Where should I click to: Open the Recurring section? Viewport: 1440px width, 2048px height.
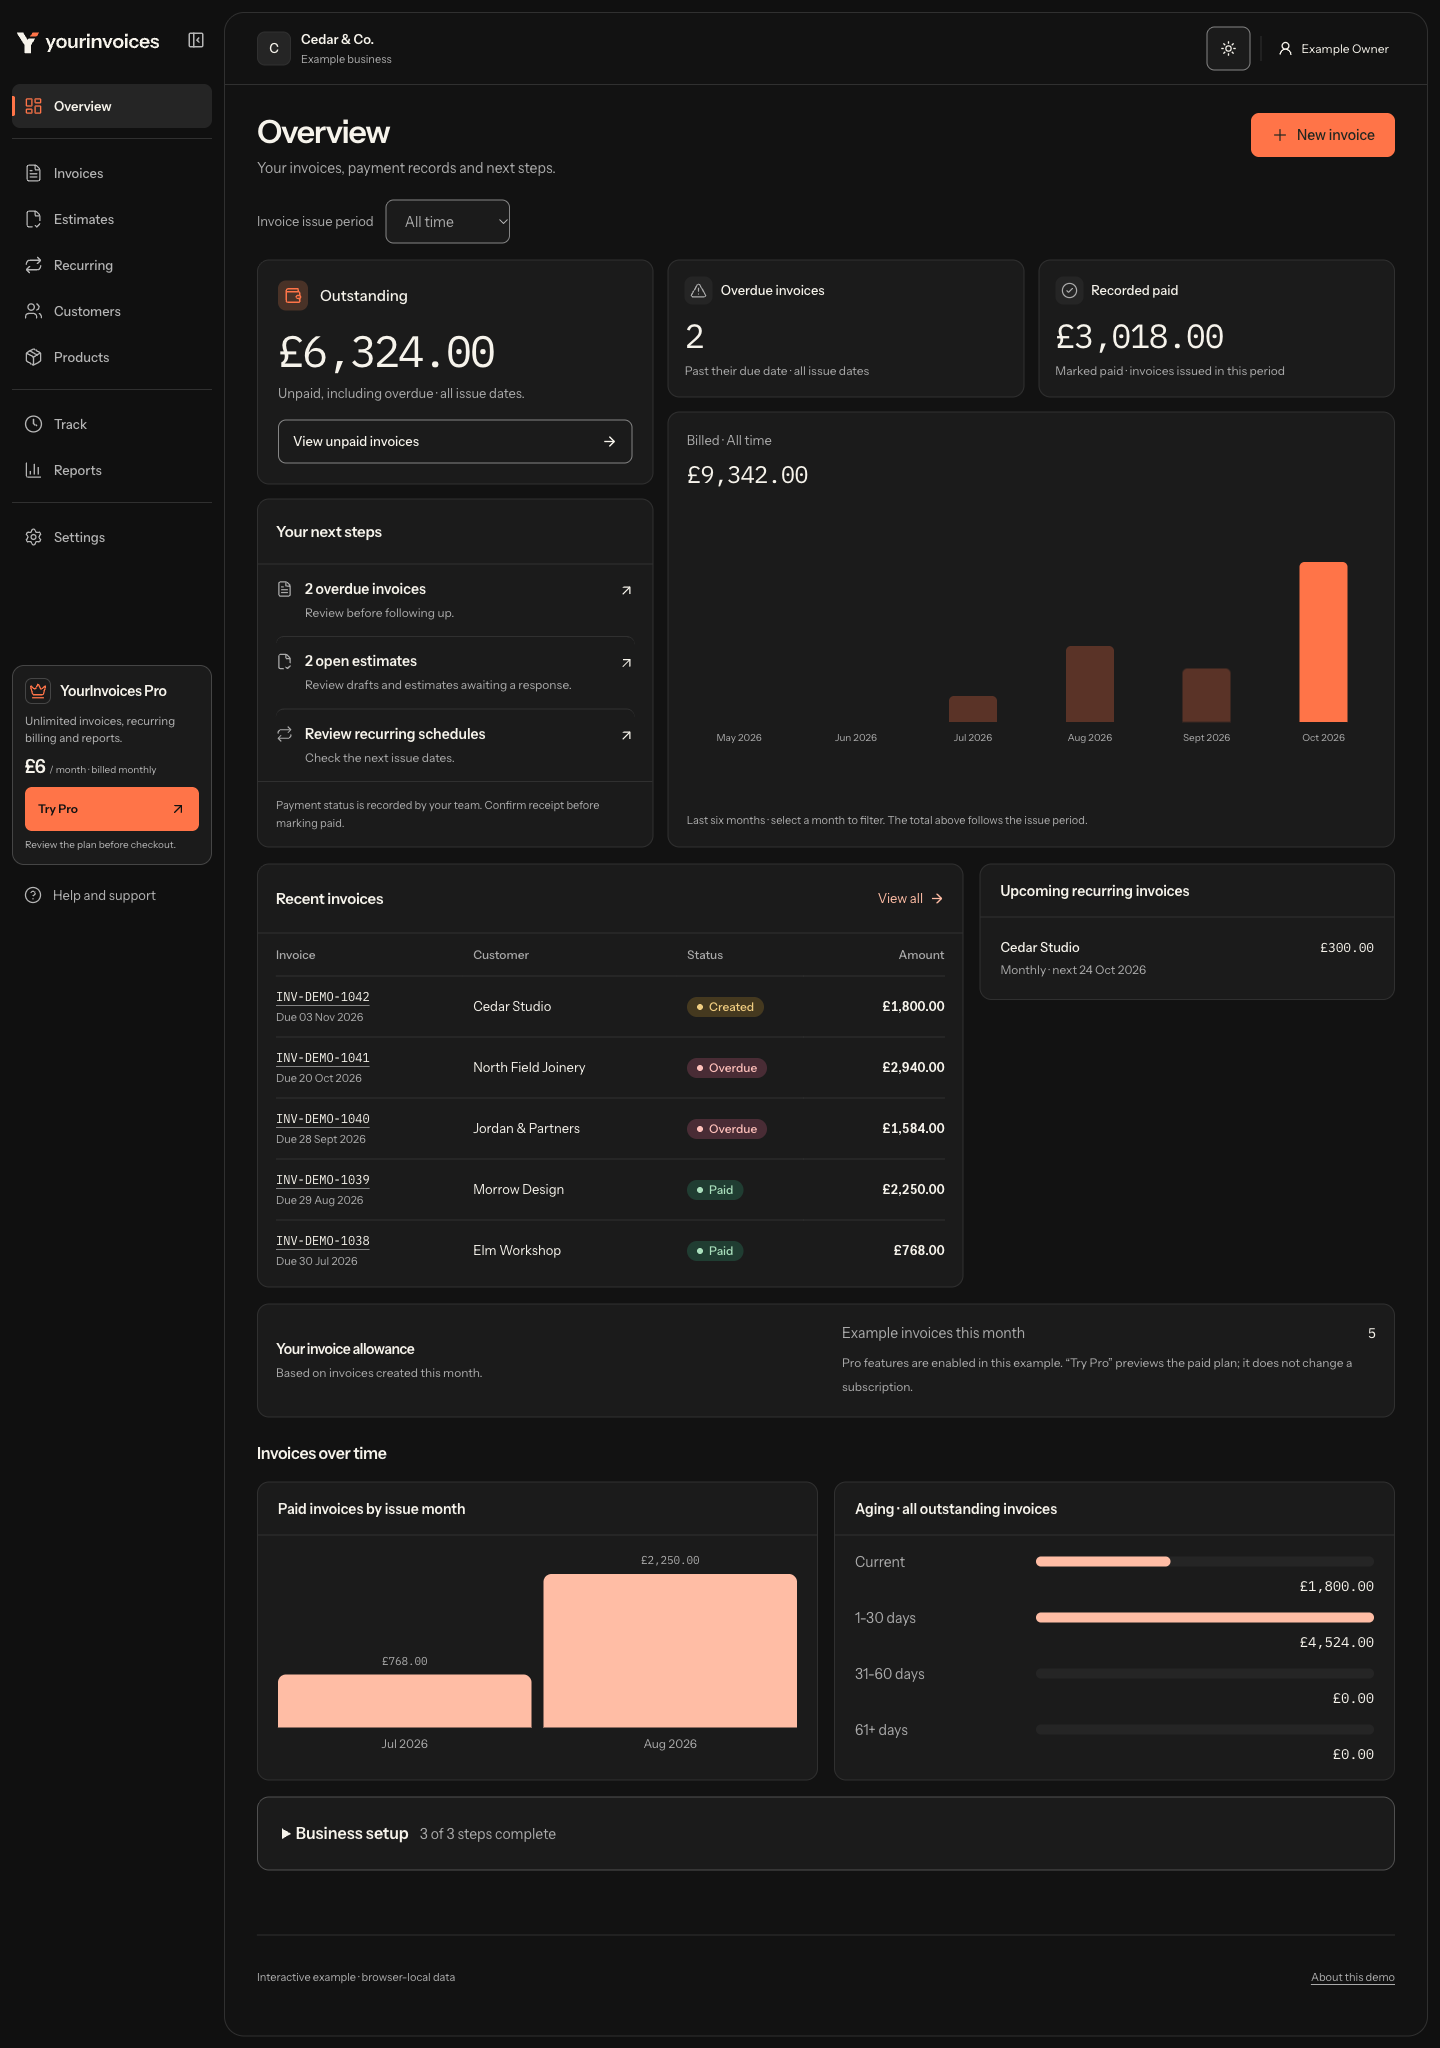tap(112, 265)
